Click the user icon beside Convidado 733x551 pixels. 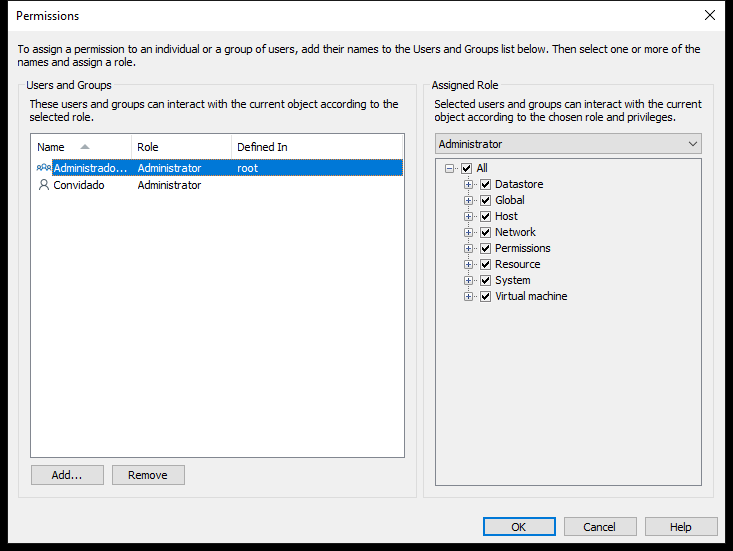click(44, 185)
